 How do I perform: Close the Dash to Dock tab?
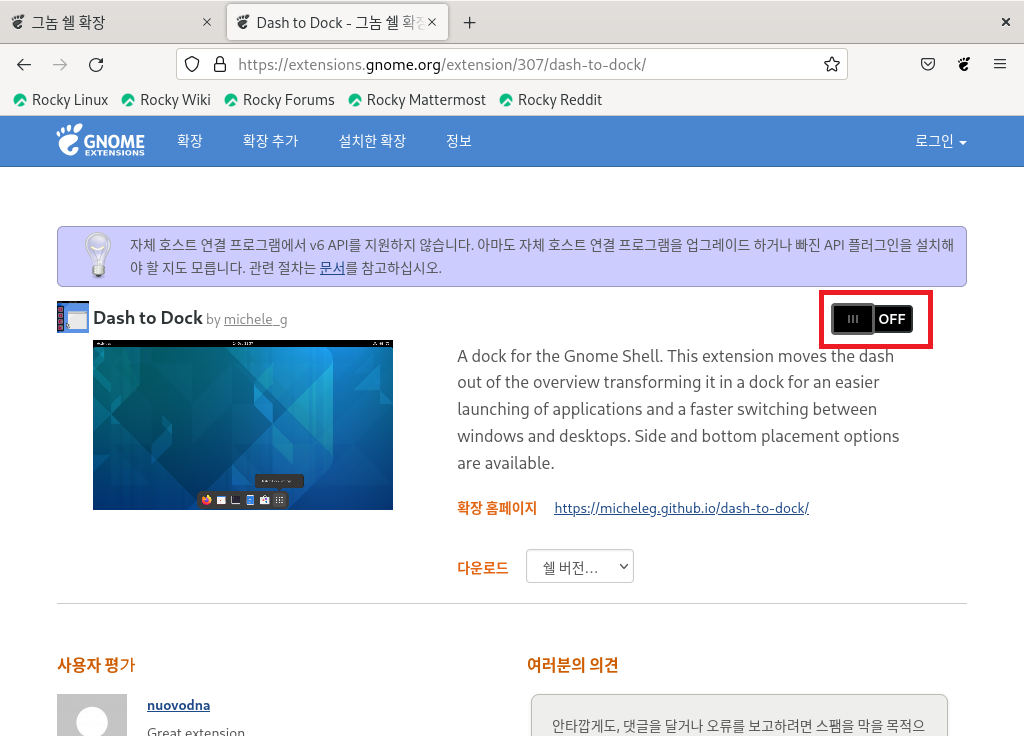coord(432,22)
